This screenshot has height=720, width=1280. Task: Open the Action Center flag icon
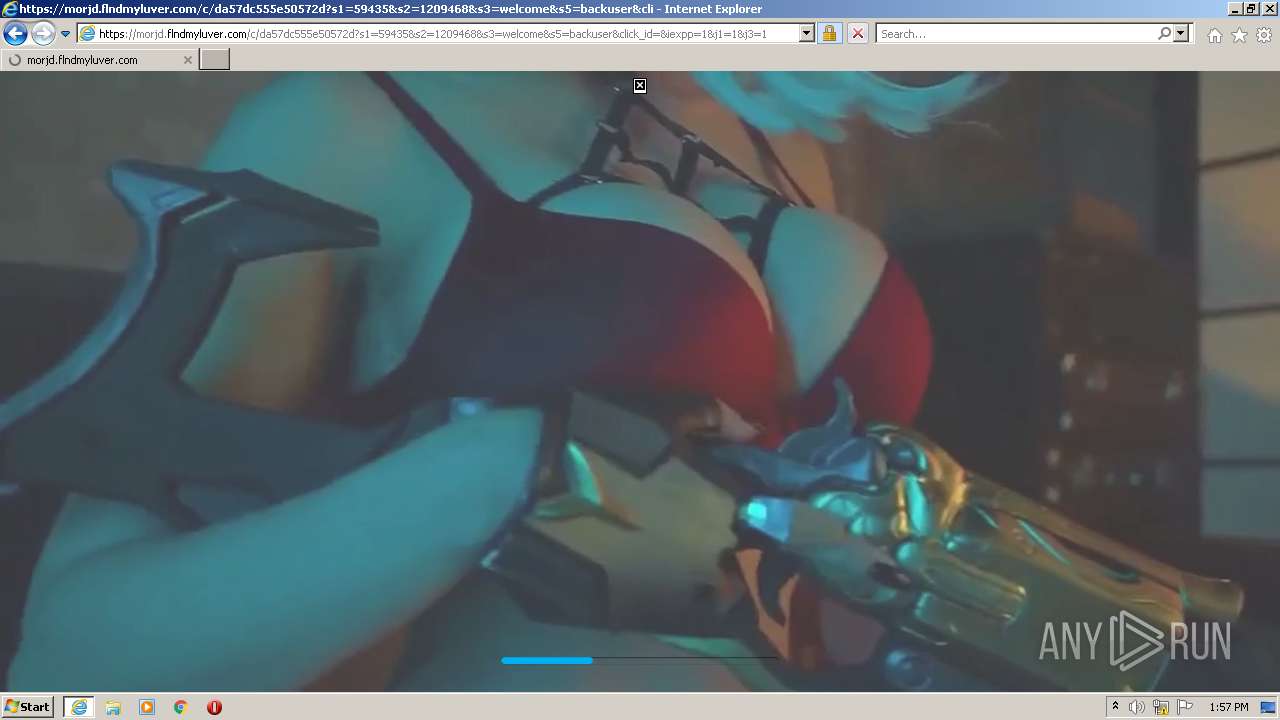coord(1185,707)
